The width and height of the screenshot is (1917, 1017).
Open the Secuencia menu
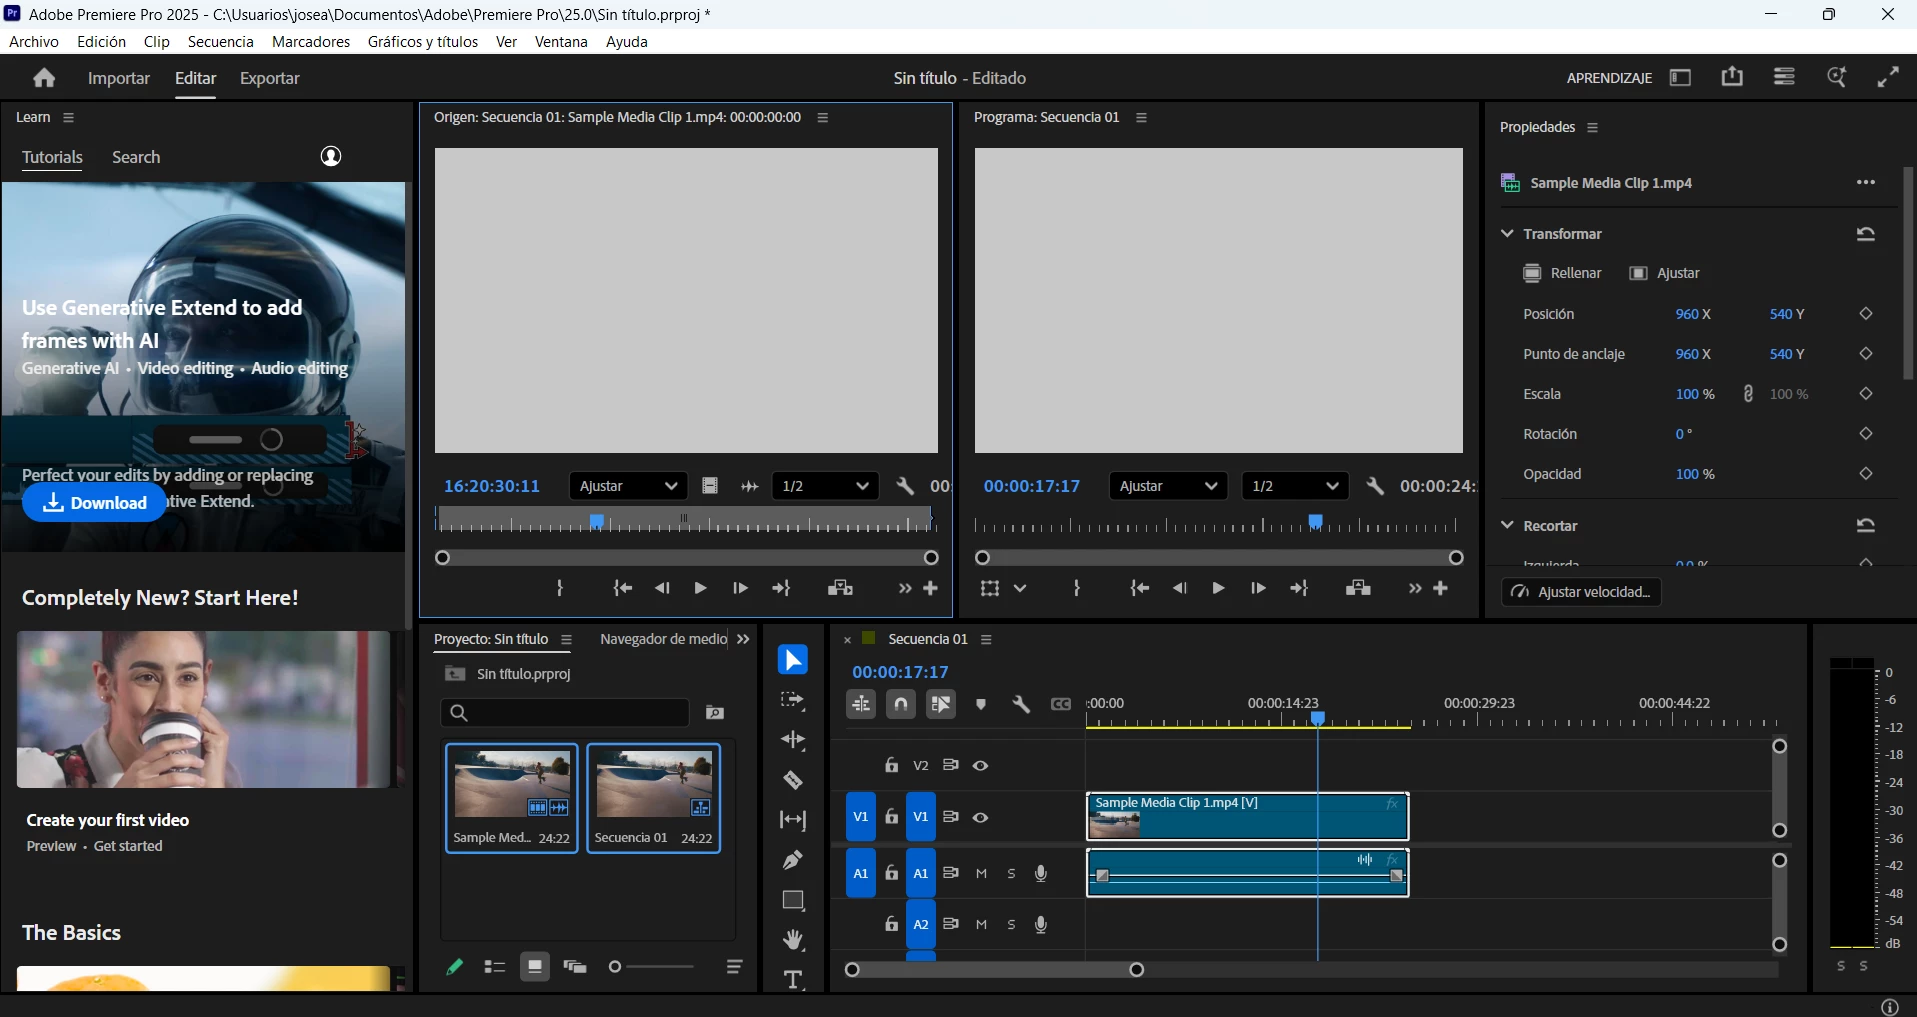tap(221, 41)
